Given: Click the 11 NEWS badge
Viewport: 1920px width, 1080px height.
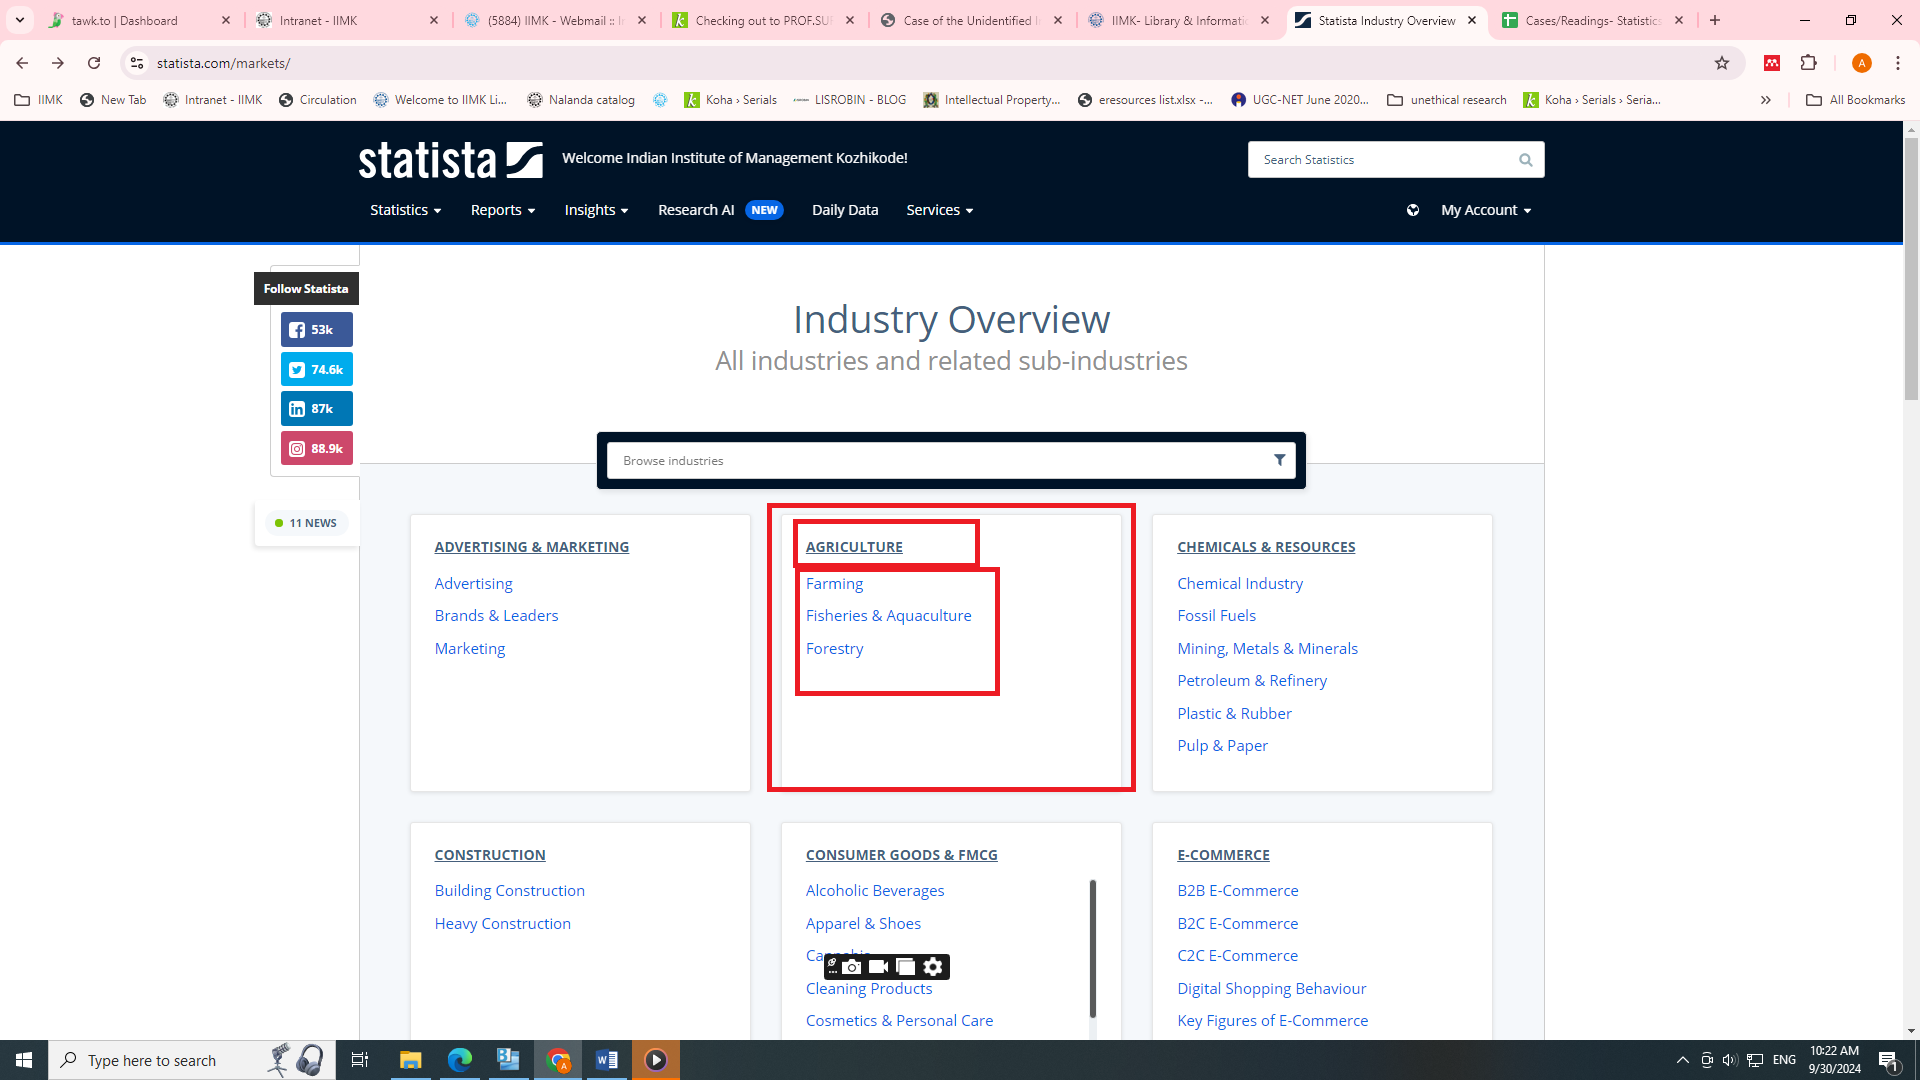Looking at the screenshot, I should coord(306,523).
